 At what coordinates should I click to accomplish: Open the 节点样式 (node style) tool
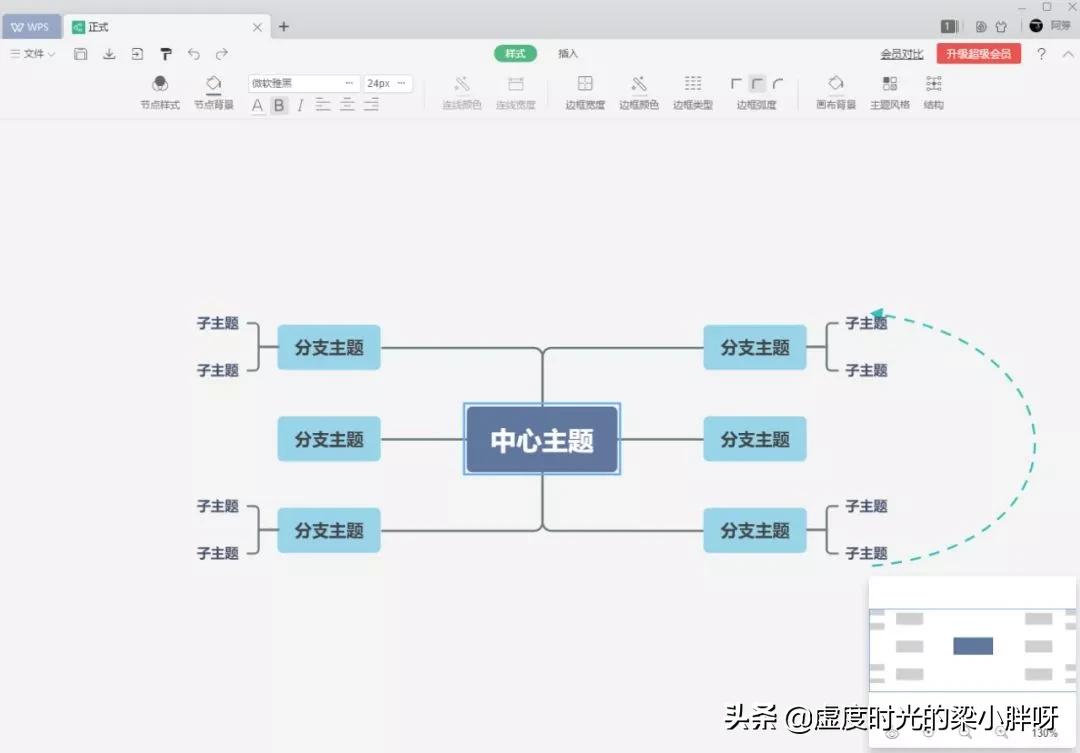[x=159, y=92]
